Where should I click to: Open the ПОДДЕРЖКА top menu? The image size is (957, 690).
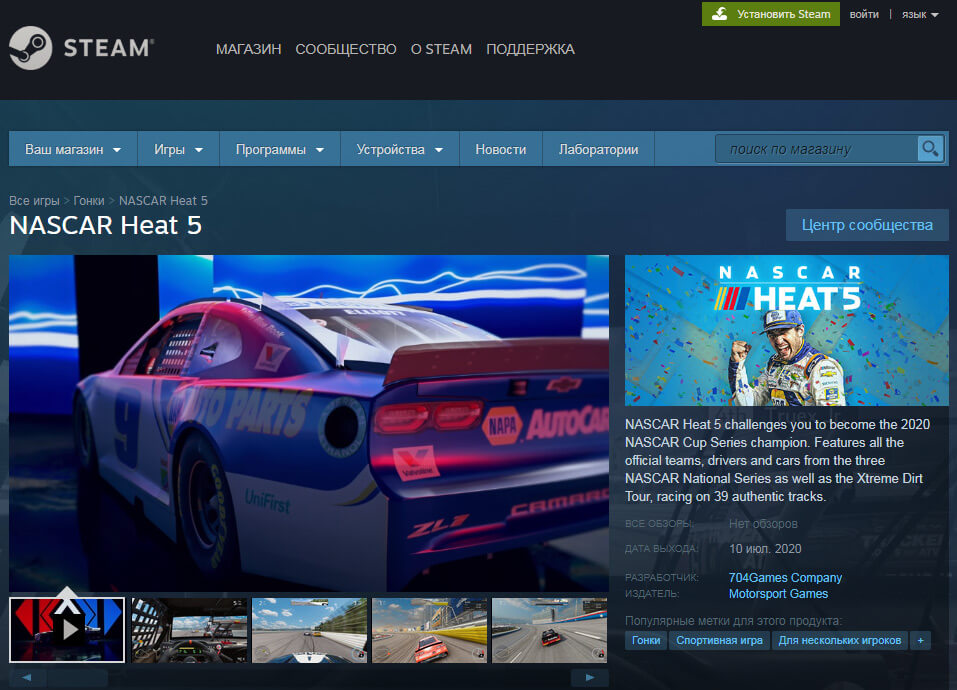click(530, 49)
